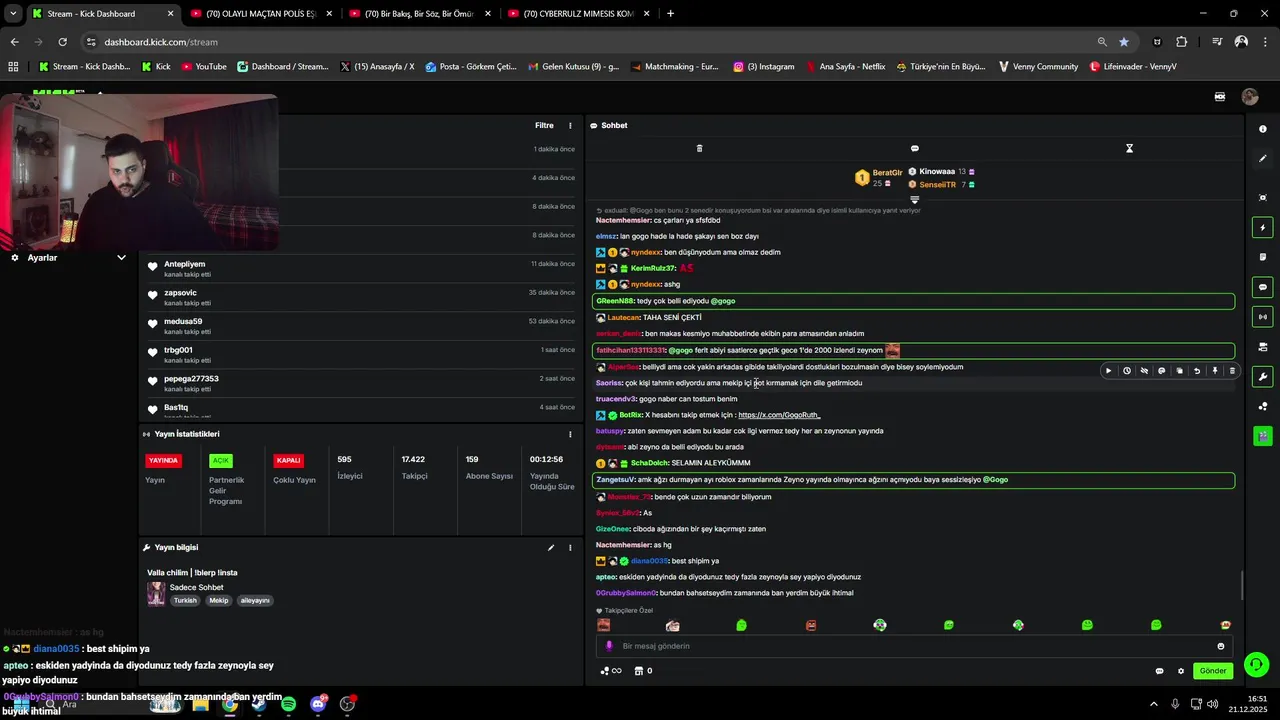Open the stream info icon in the right sidebar

(1263, 129)
